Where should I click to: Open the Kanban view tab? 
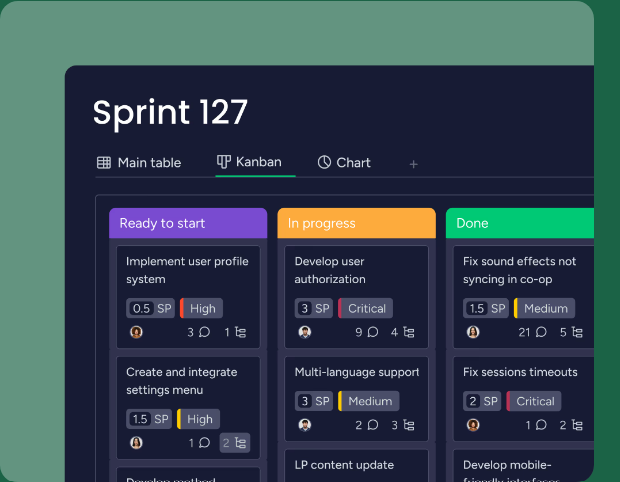tap(249, 161)
